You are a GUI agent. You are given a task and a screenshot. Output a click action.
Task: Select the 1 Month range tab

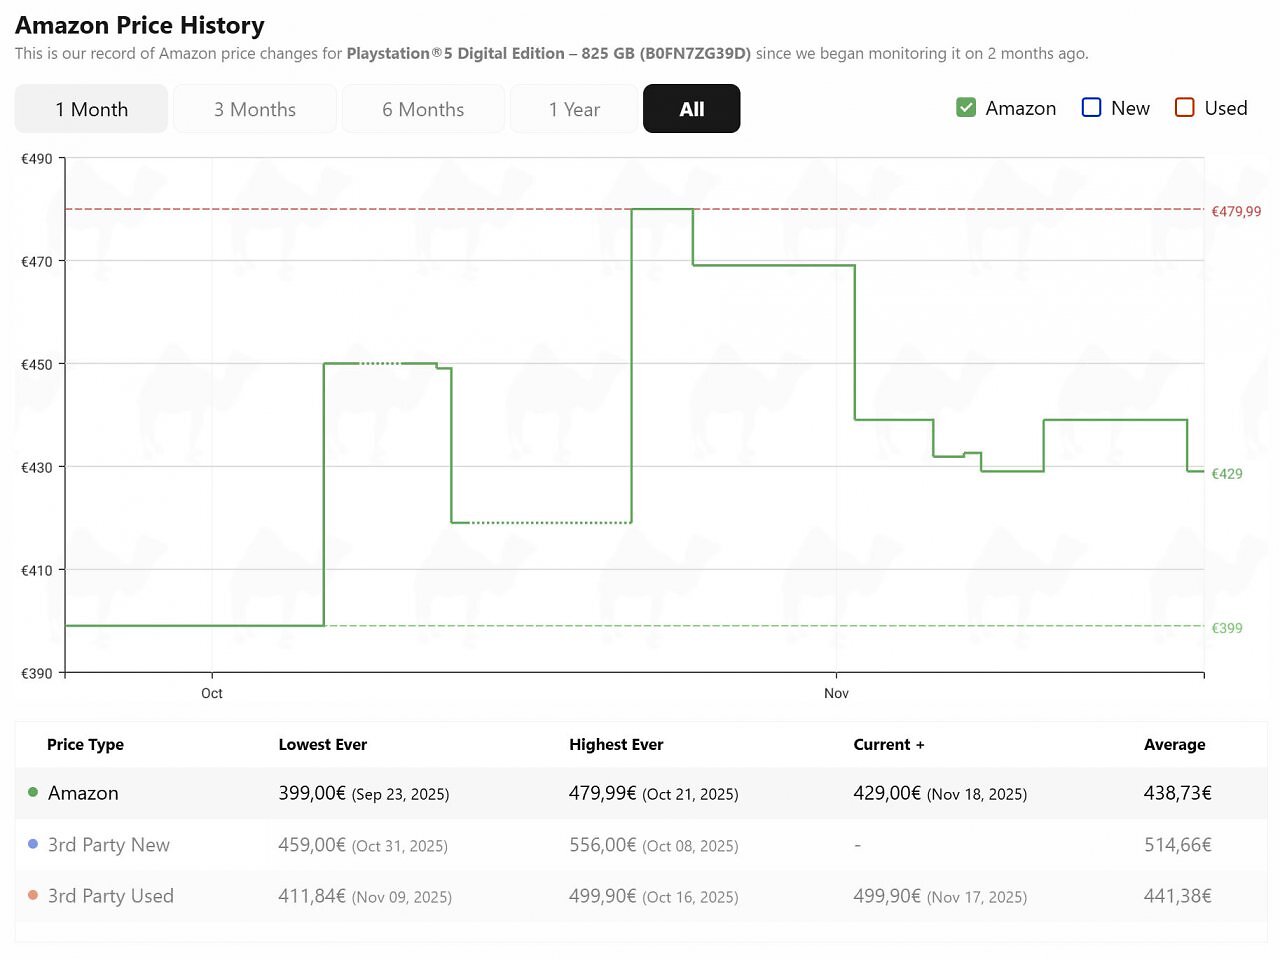click(91, 109)
